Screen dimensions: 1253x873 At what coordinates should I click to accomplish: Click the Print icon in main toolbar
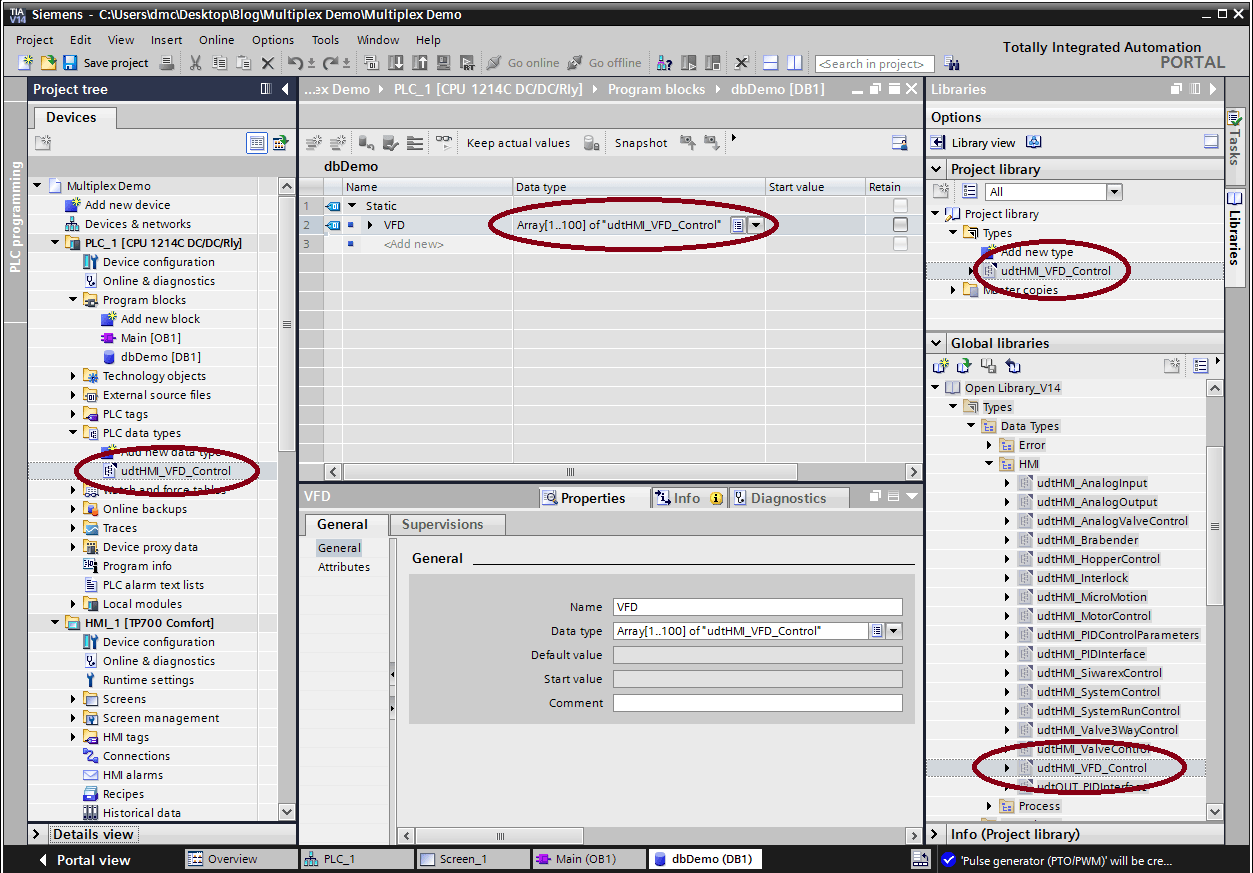click(167, 63)
